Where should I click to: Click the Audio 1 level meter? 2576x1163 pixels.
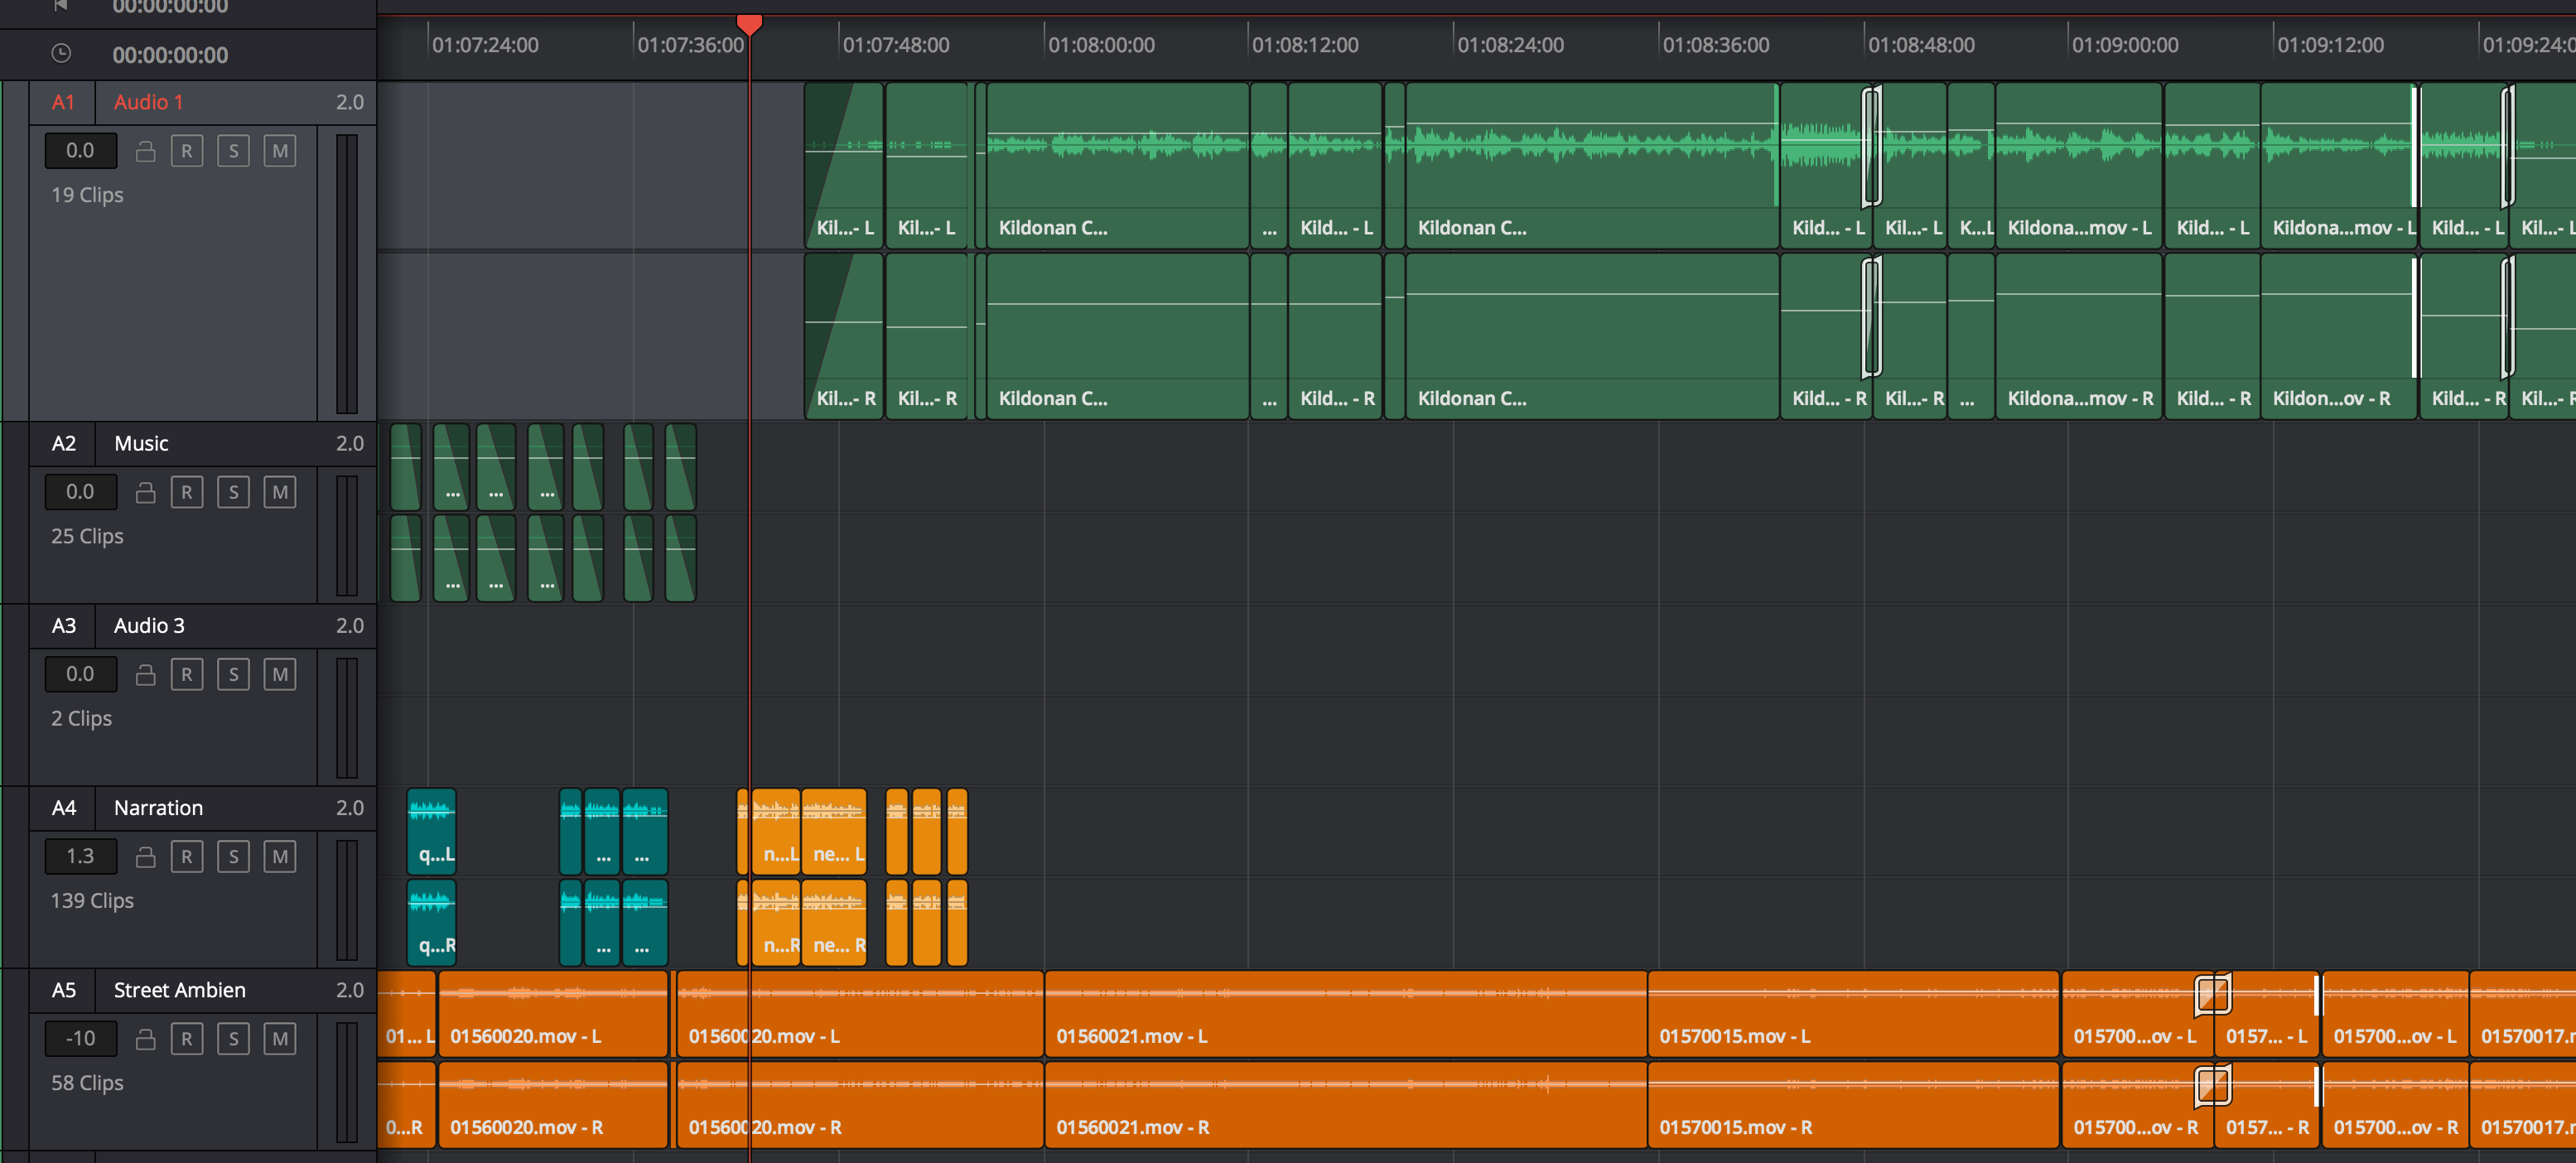pyautogui.click(x=347, y=274)
